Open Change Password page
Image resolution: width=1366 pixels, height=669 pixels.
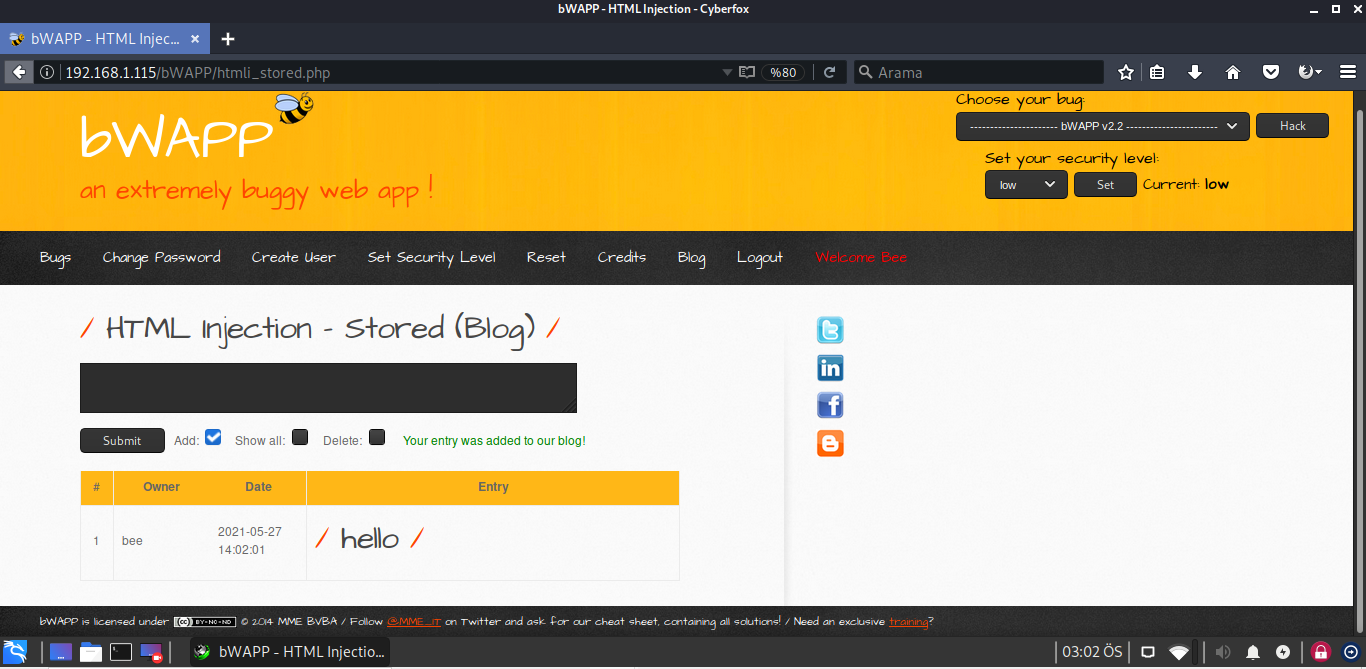tap(162, 258)
